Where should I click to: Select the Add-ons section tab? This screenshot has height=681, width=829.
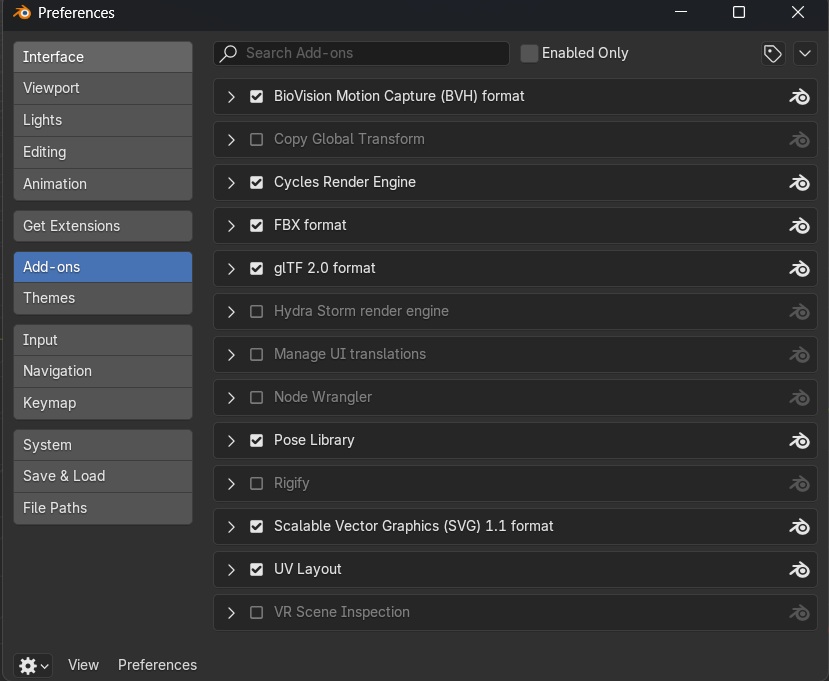click(103, 267)
